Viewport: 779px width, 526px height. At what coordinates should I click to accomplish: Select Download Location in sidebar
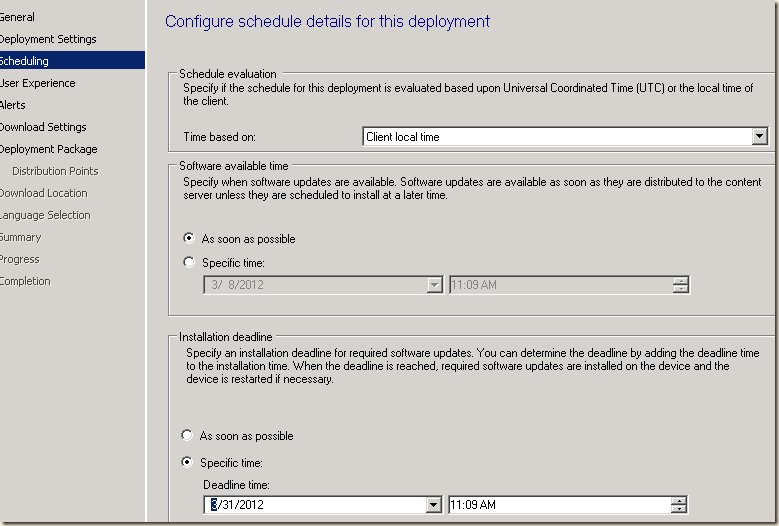[44, 193]
